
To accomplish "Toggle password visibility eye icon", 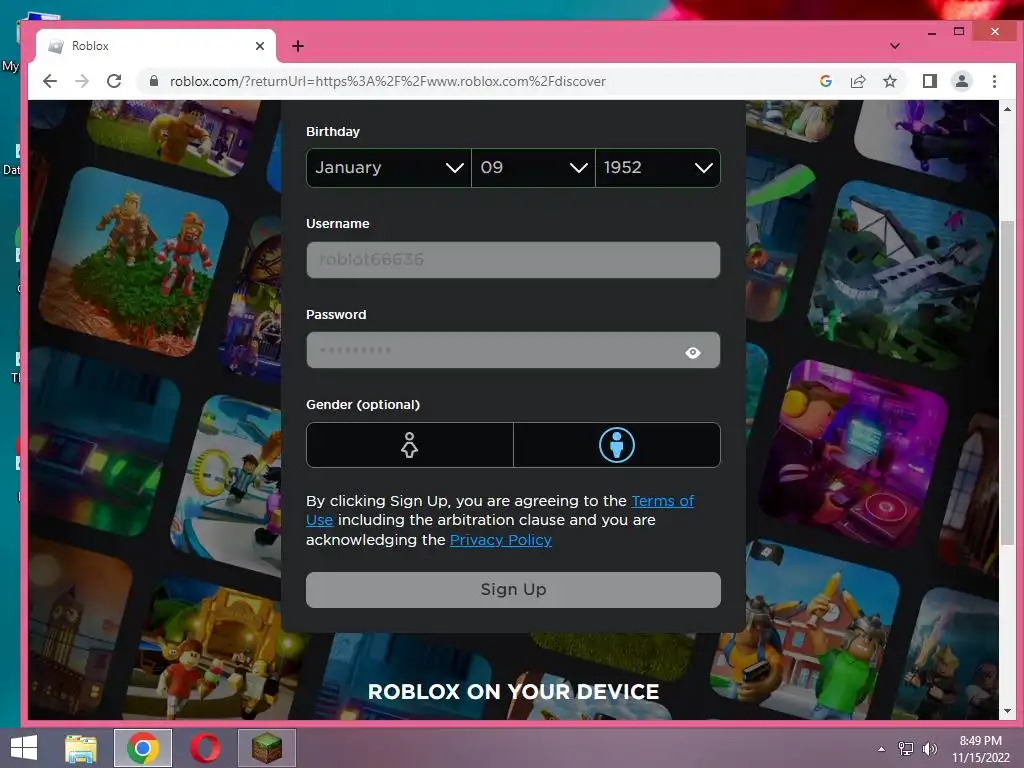I will (693, 353).
